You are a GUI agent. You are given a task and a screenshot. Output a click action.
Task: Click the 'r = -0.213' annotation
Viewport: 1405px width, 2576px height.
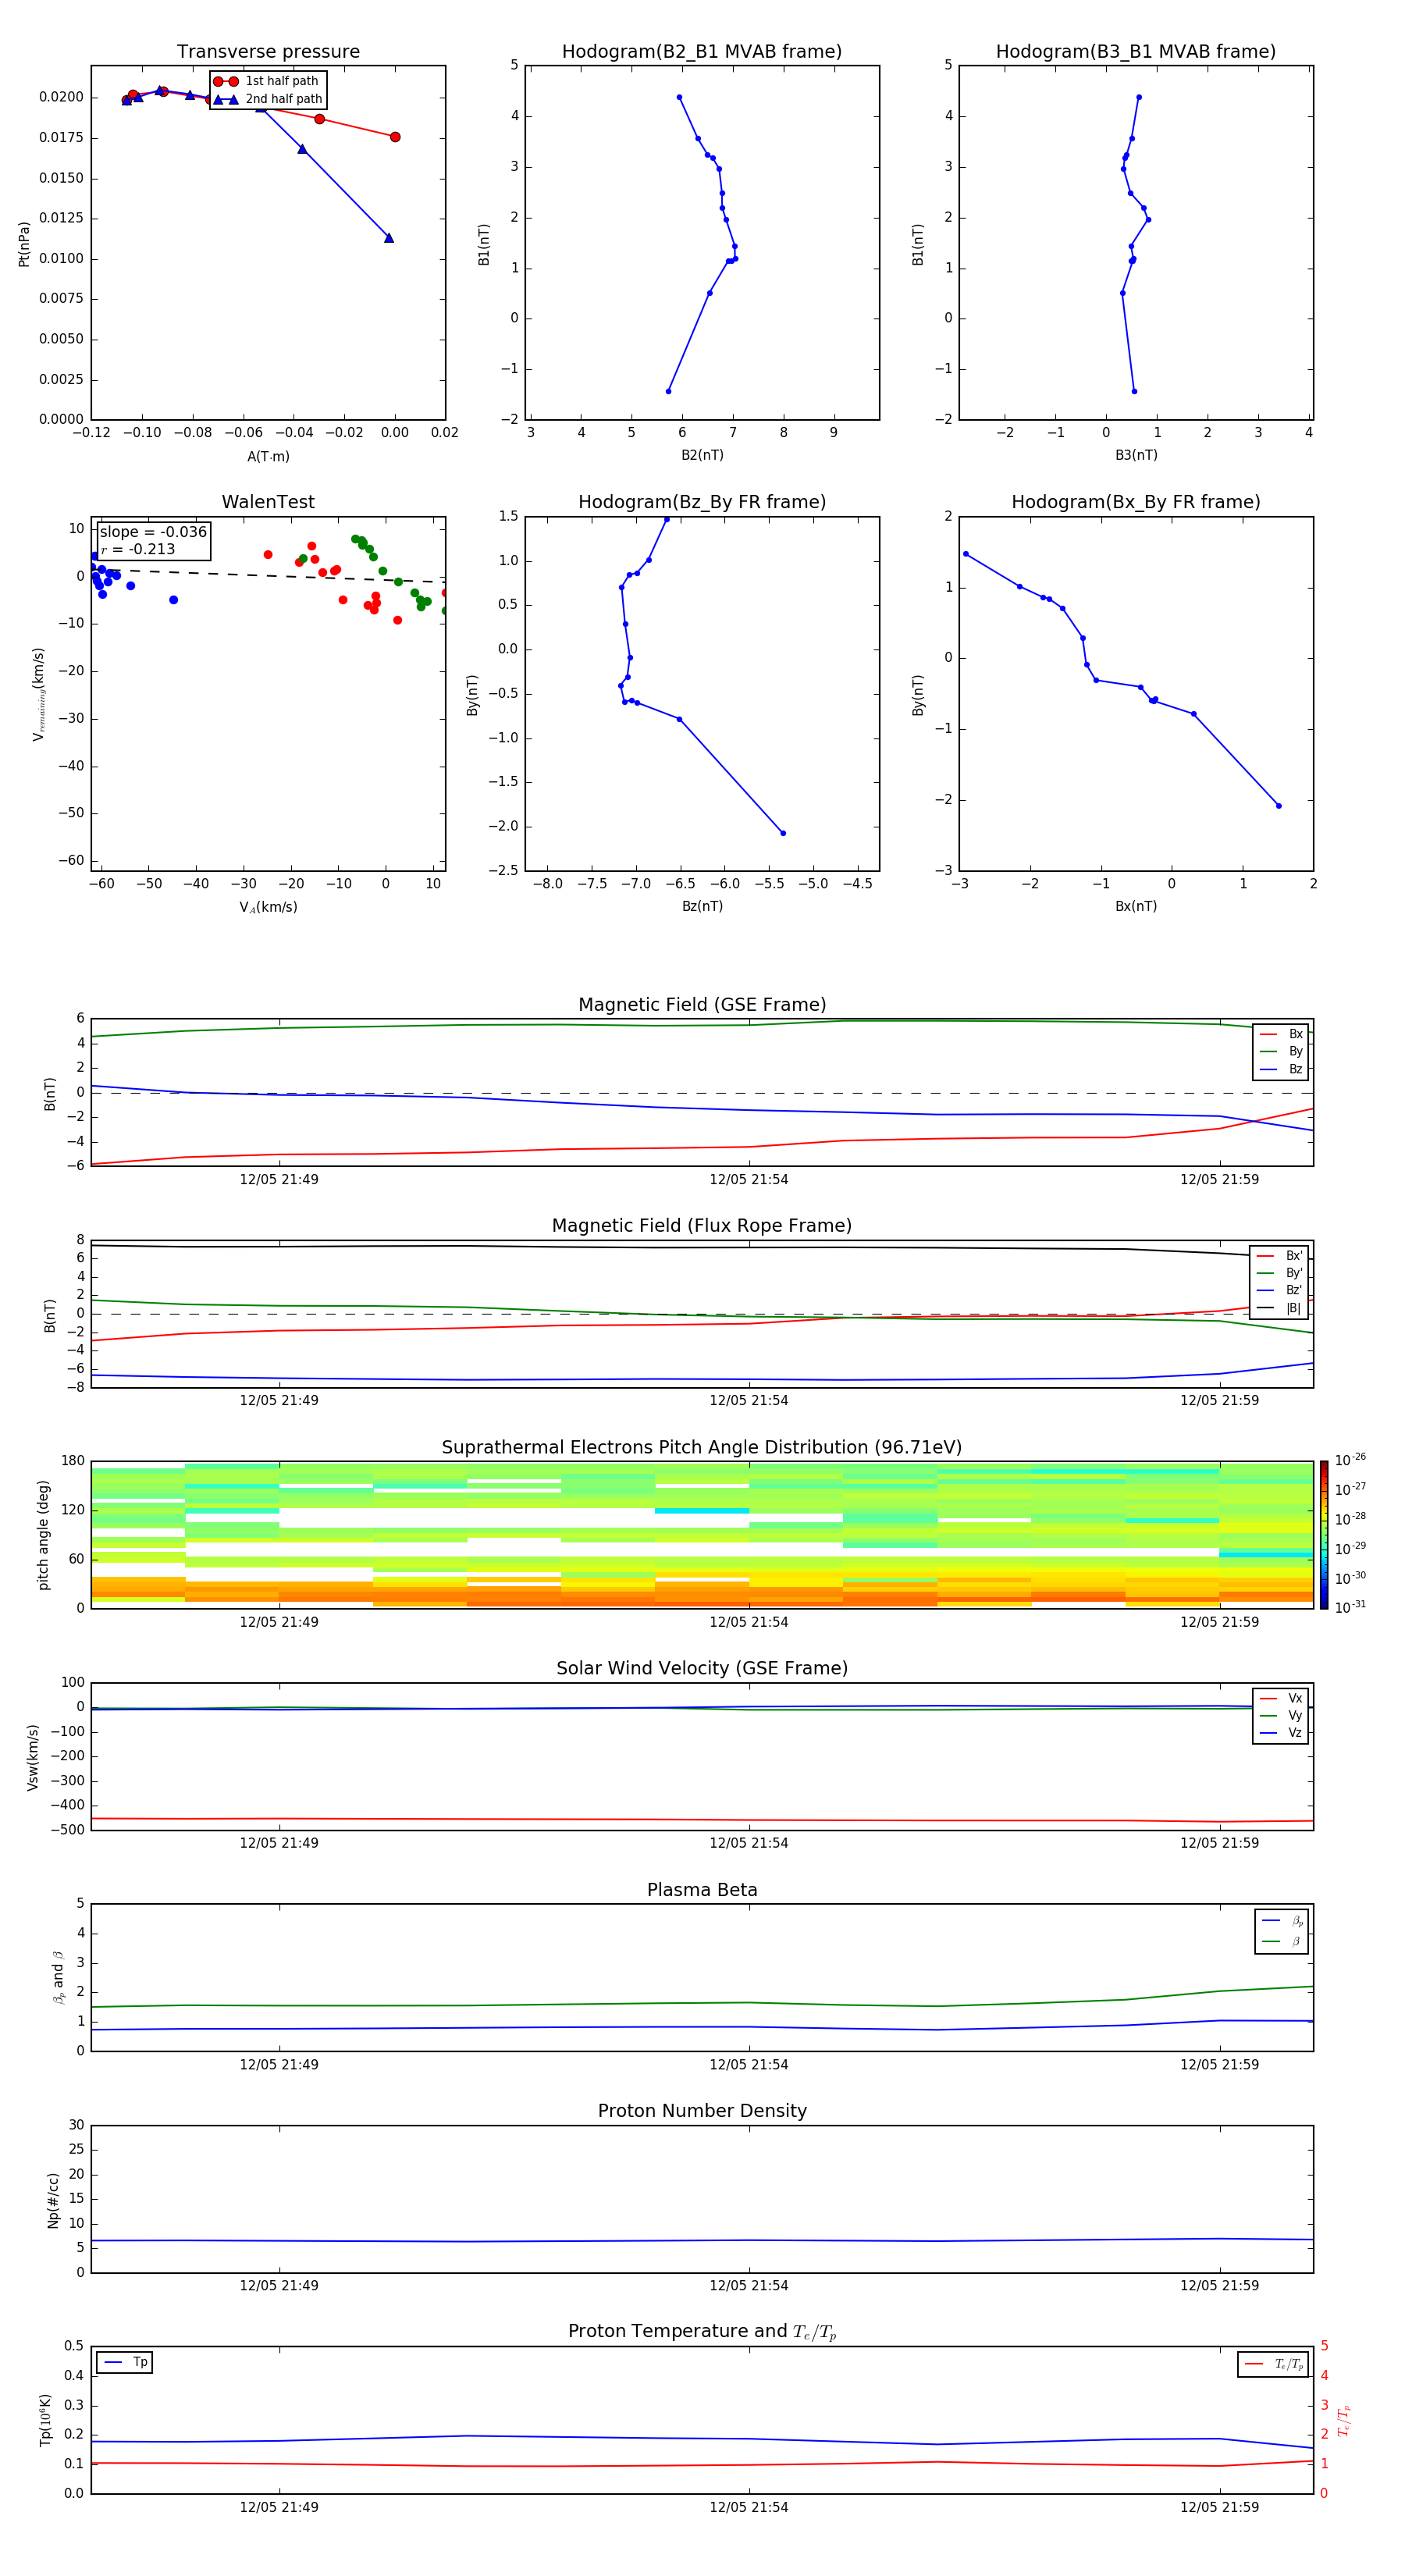point(138,549)
